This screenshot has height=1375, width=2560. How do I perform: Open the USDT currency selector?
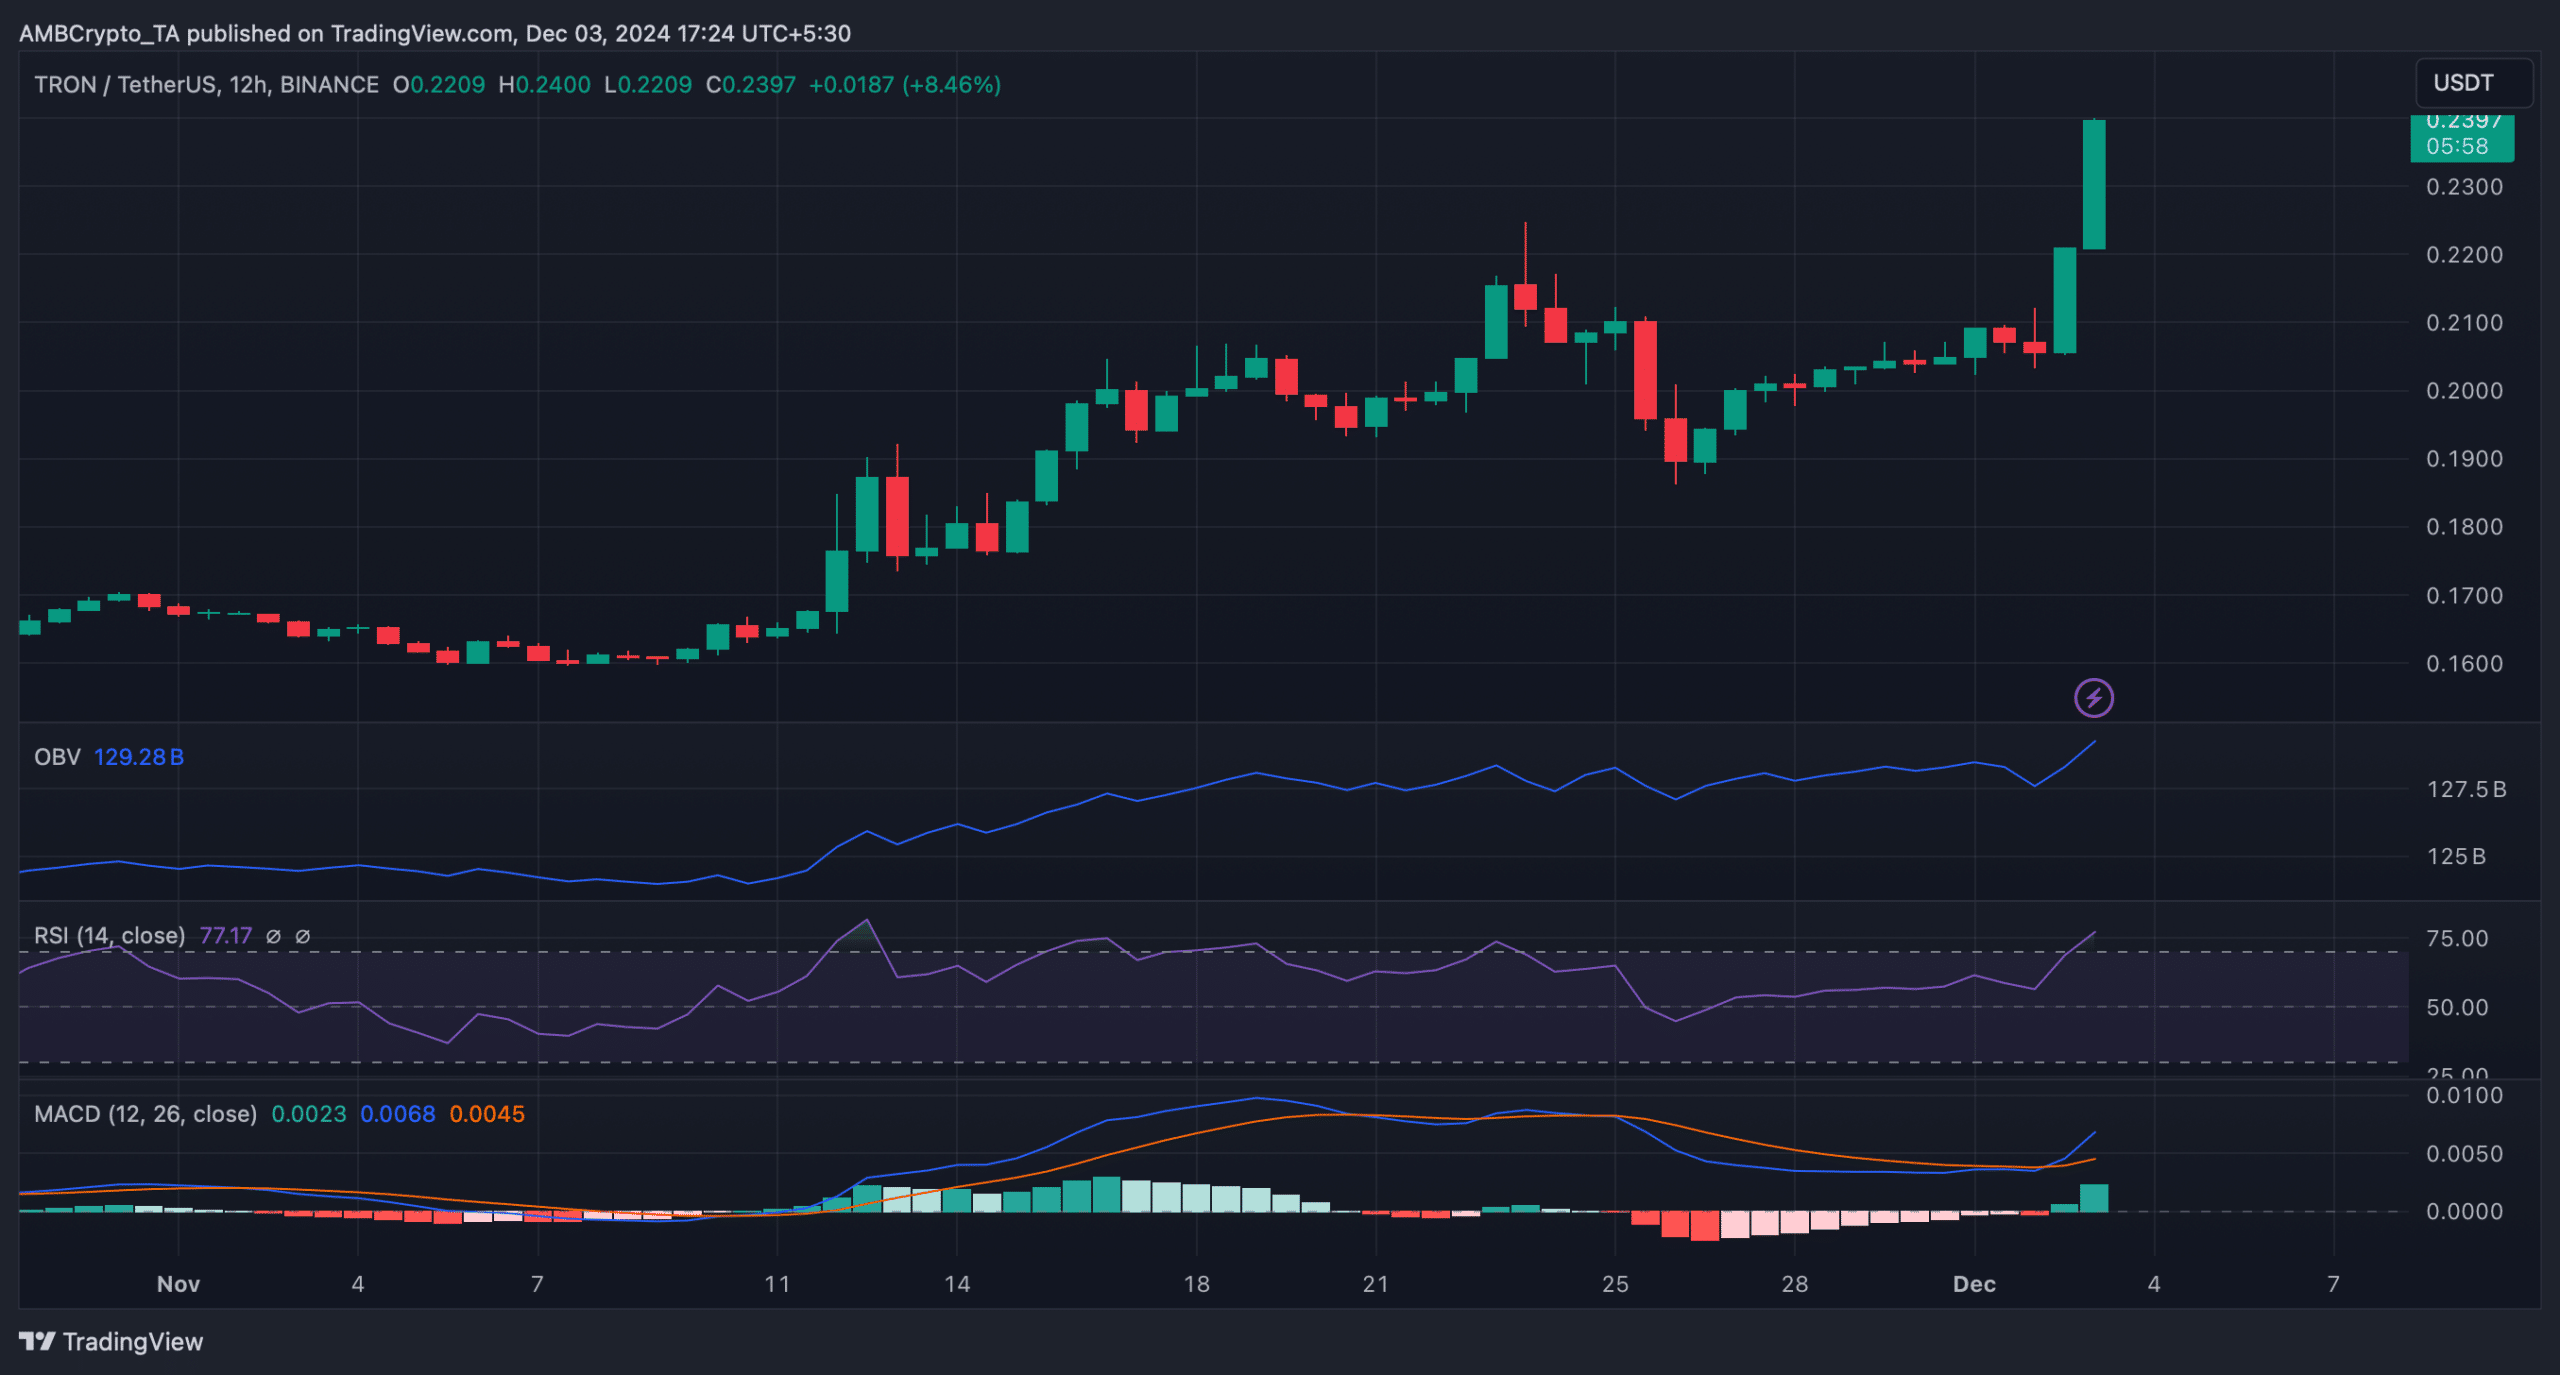click(x=2475, y=83)
